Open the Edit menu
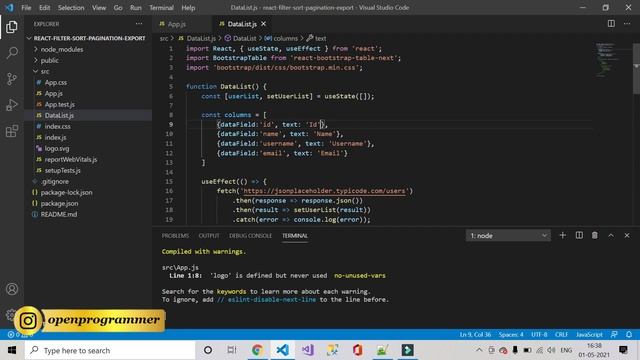 point(44,8)
